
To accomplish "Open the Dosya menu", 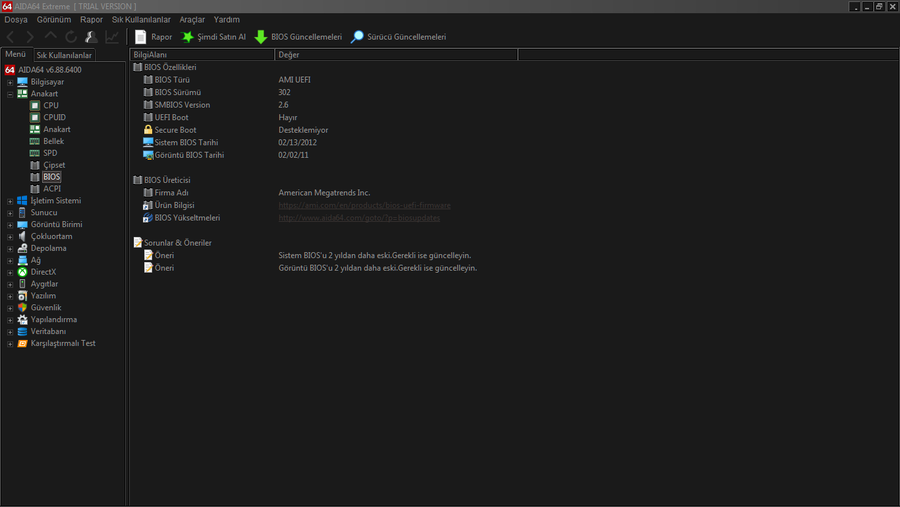I will point(16,20).
